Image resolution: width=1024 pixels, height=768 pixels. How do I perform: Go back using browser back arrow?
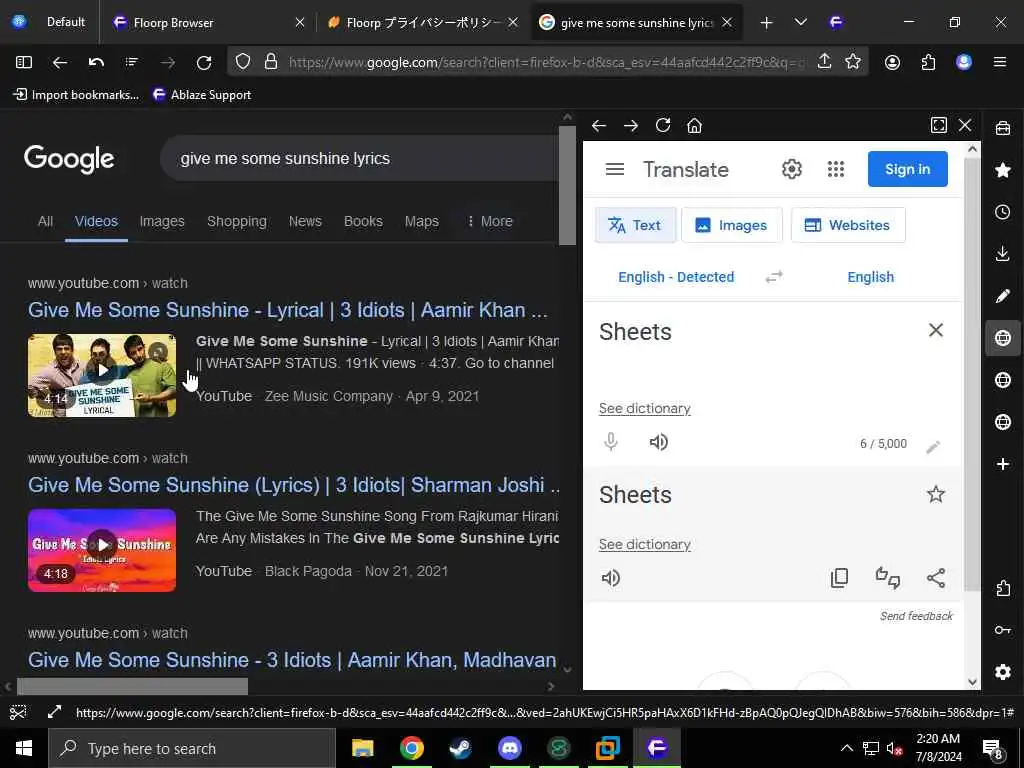pos(59,62)
